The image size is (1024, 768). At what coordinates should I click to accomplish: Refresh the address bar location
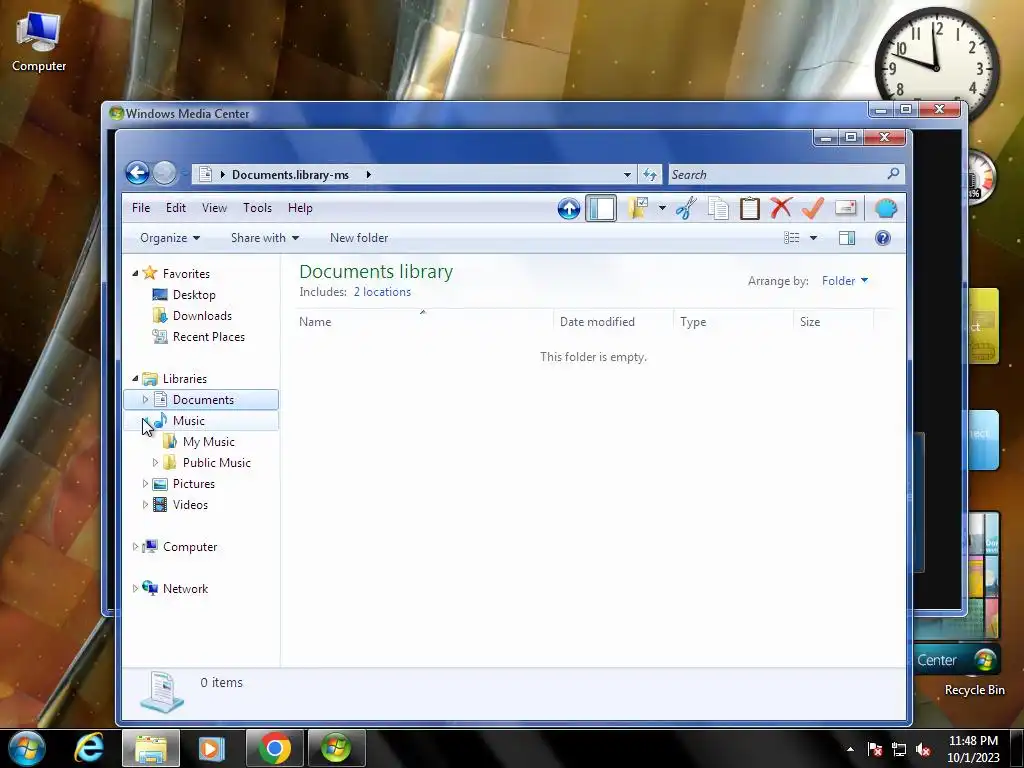coord(650,174)
